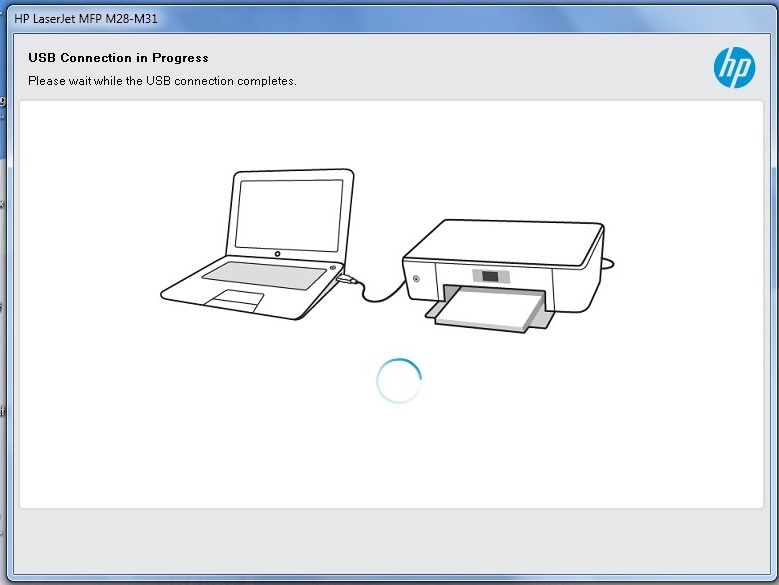Click the loading spinner
The height and width of the screenshot is (585, 779).
[398, 380]
